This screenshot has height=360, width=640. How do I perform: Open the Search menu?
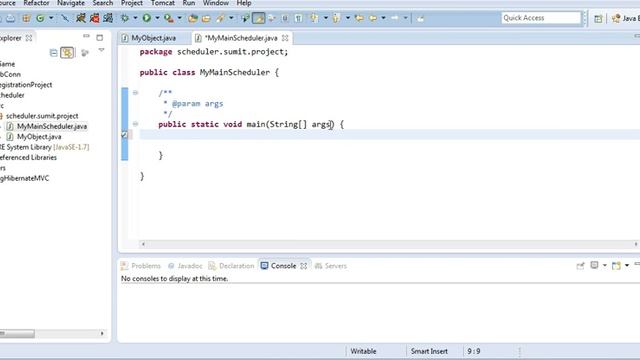pos(102,3)
